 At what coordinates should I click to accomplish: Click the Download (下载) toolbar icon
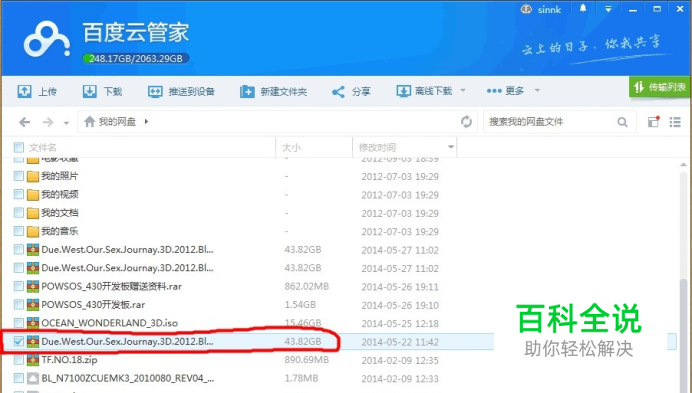(90, 91)
